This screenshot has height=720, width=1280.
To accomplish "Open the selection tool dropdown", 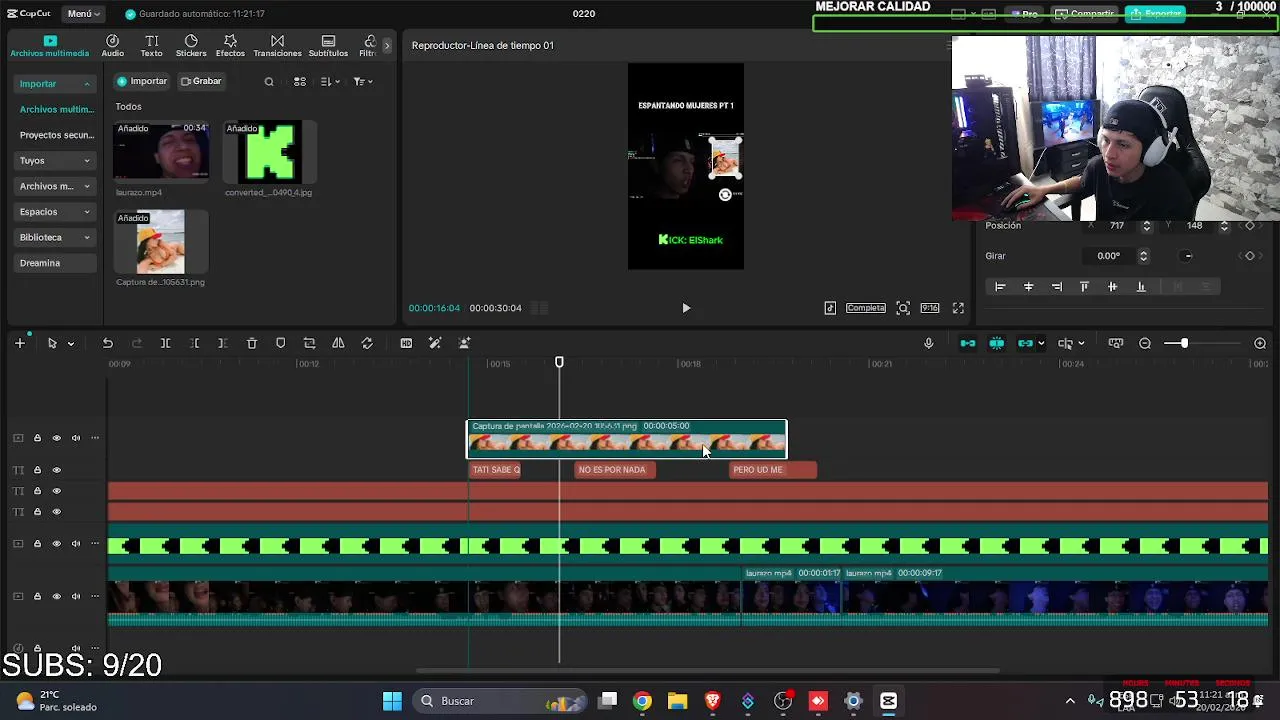I will [x=70, y=344].
